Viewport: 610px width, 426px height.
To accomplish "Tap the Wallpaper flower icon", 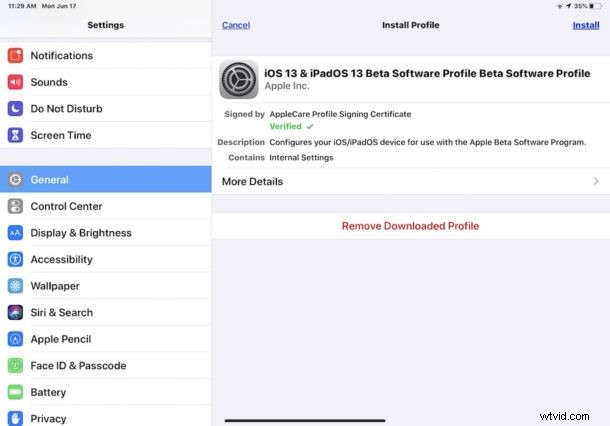I will point(15,286).
